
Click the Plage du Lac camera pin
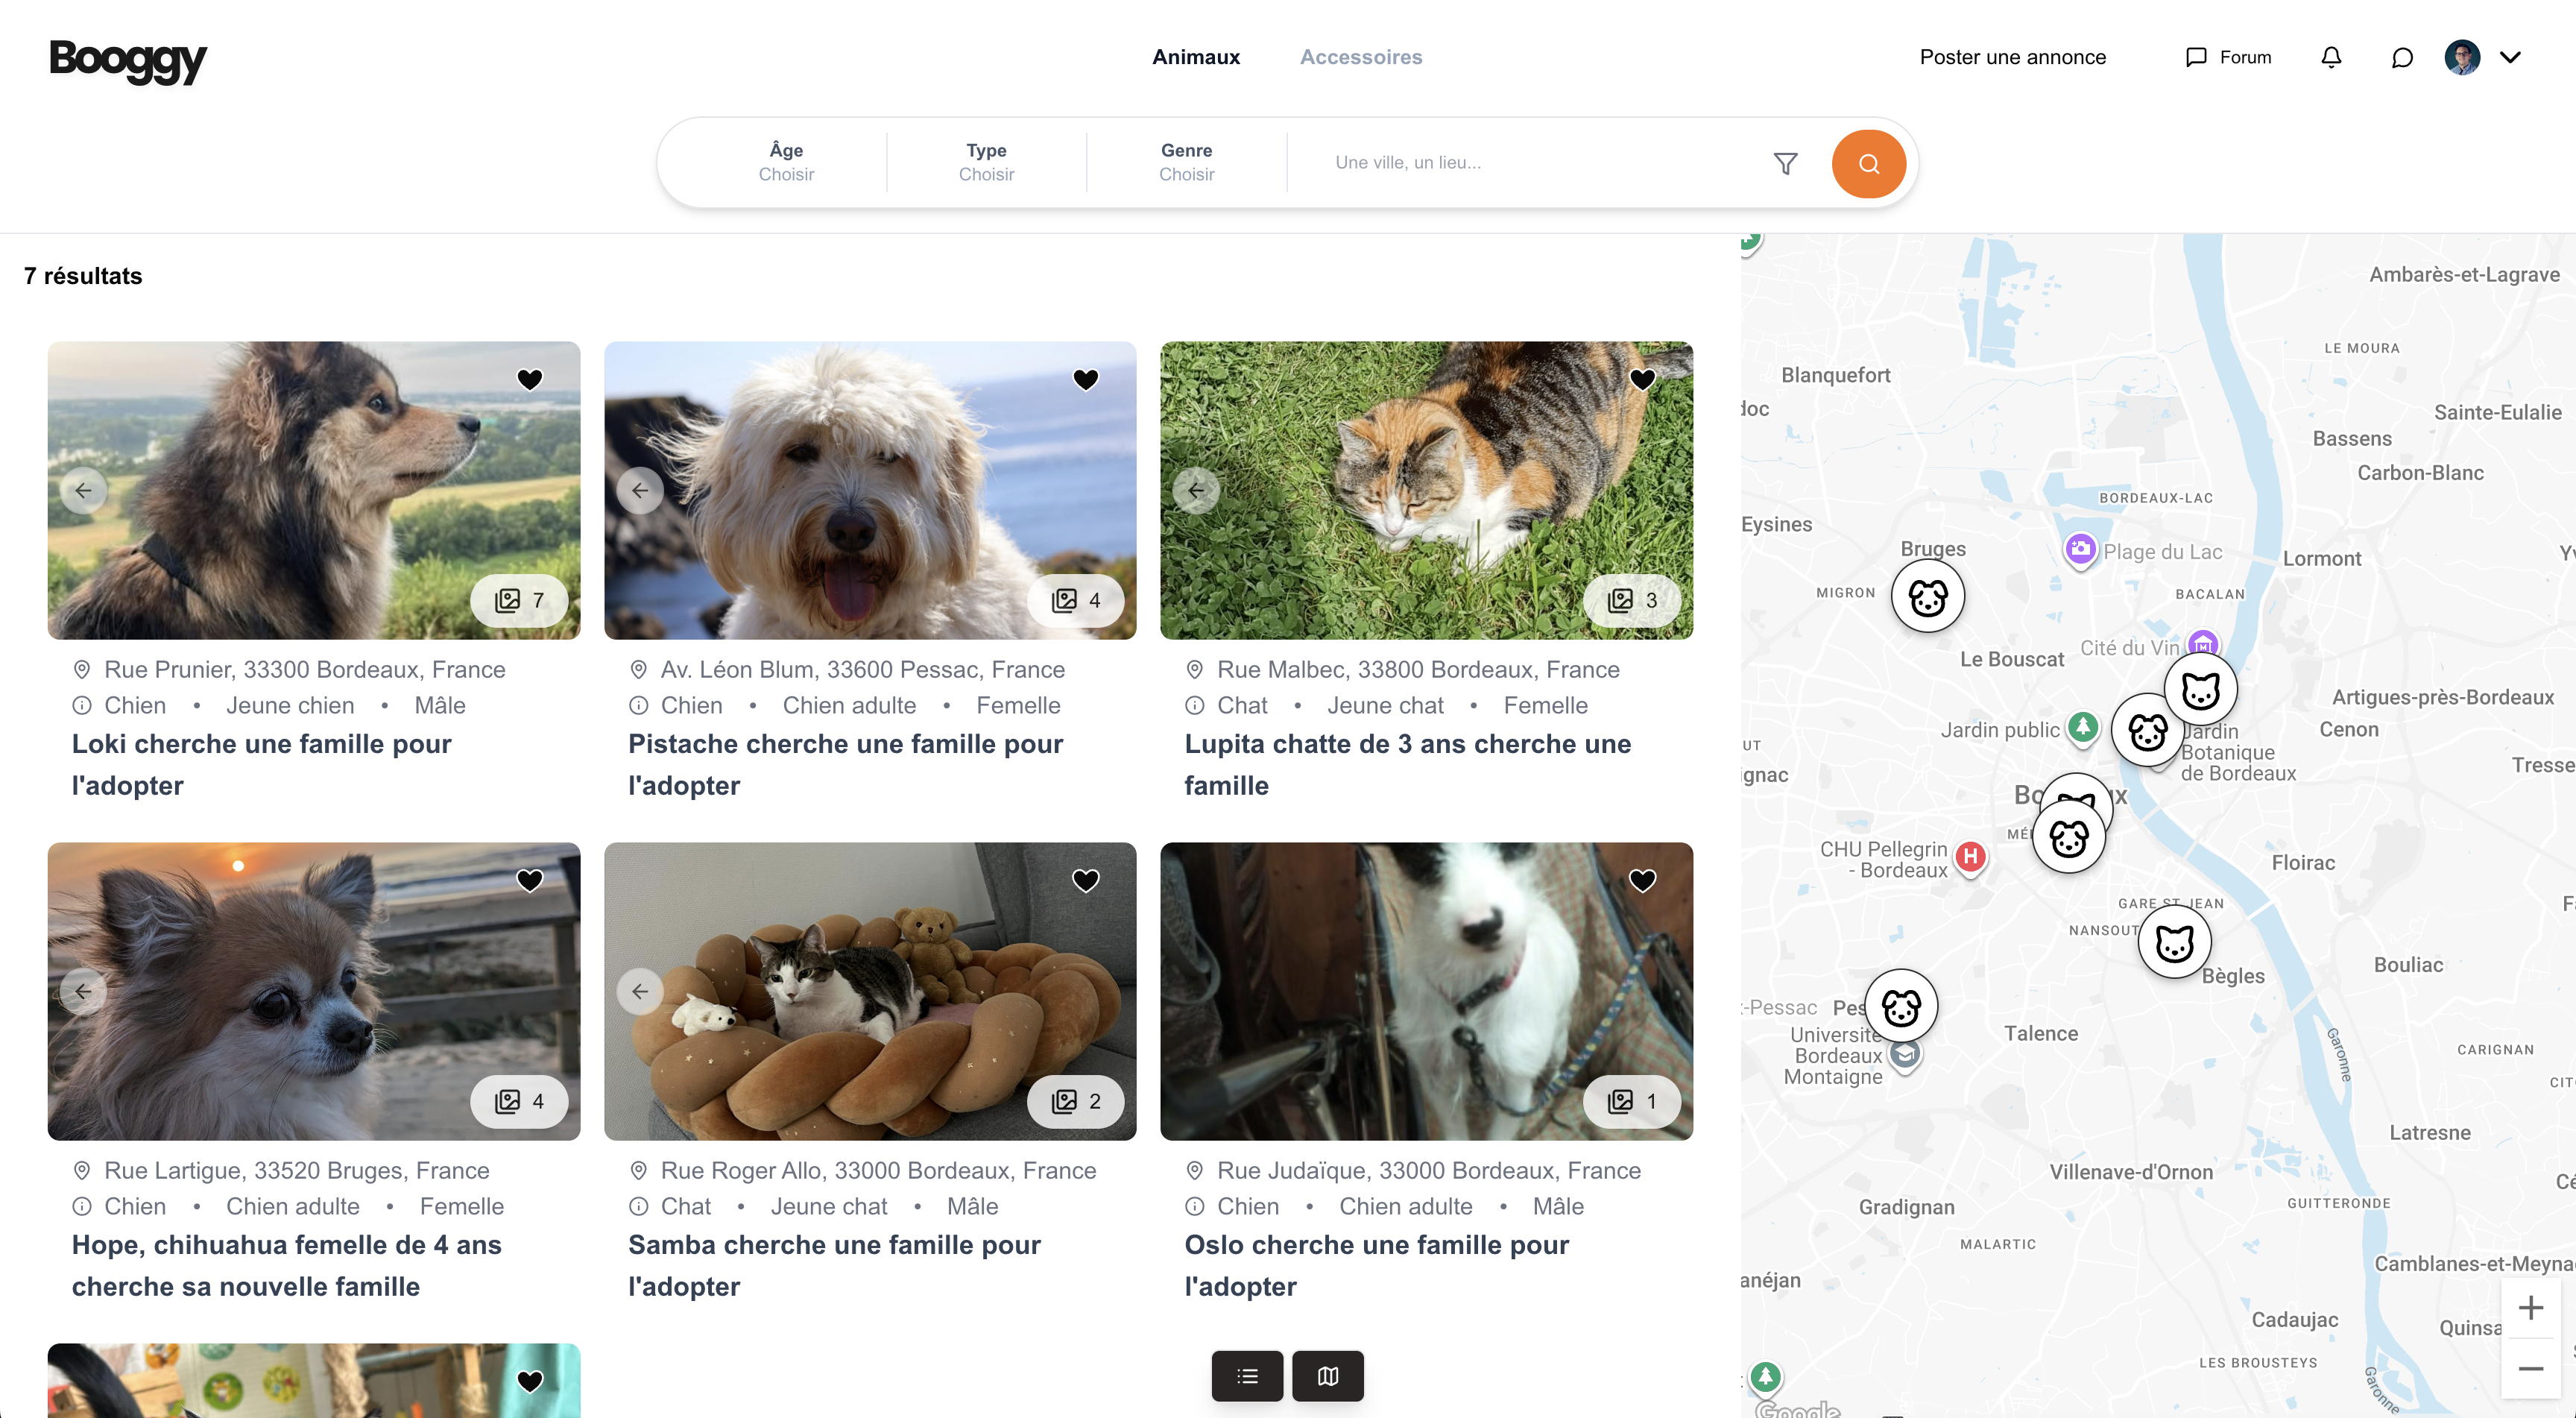pos(2080,549)
